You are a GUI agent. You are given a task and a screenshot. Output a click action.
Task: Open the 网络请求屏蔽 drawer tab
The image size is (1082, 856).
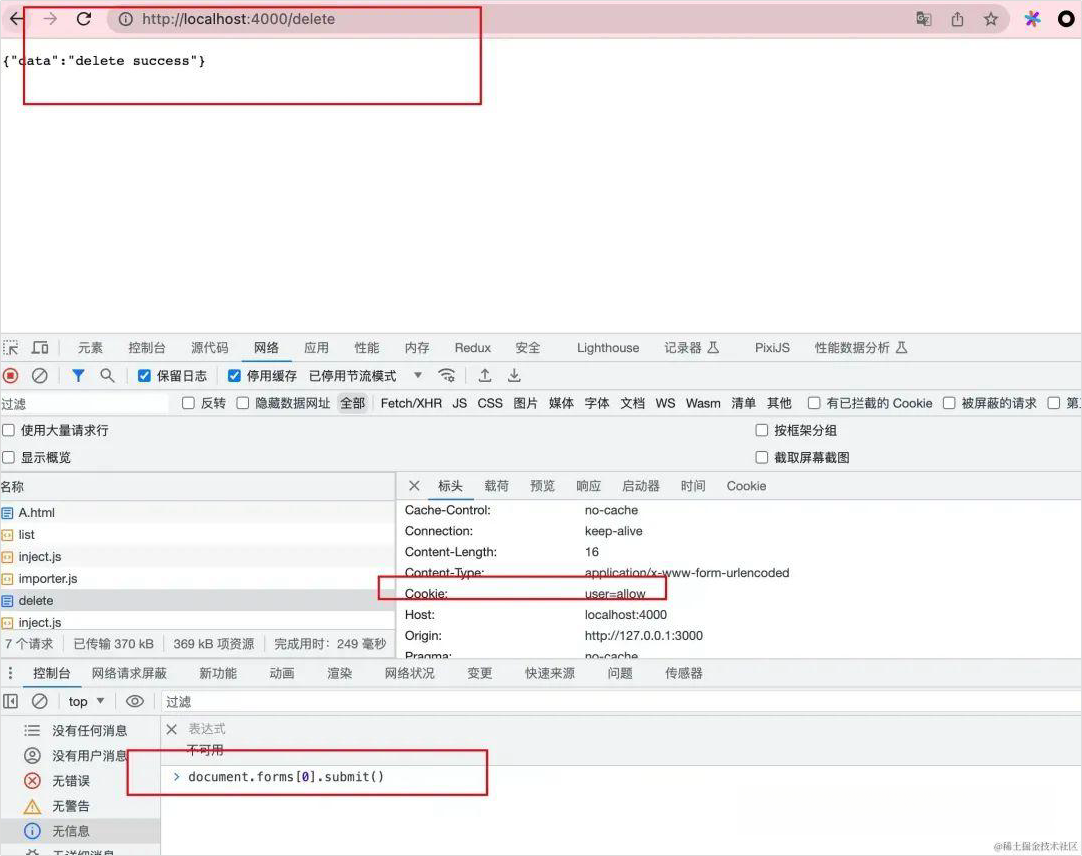(x=129, y=673)
